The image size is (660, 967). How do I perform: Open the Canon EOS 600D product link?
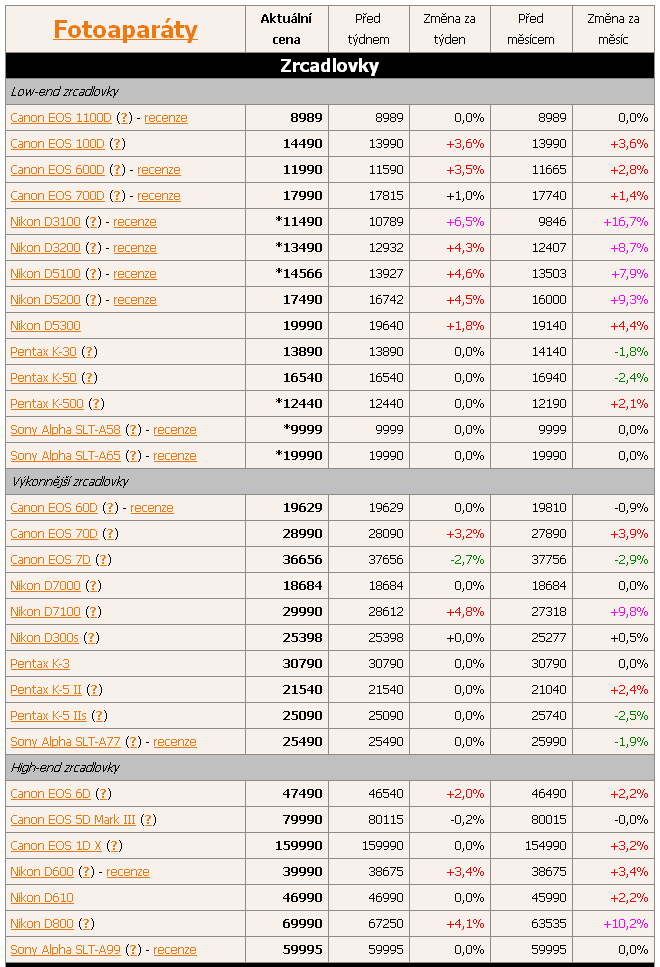click(57, 170)
